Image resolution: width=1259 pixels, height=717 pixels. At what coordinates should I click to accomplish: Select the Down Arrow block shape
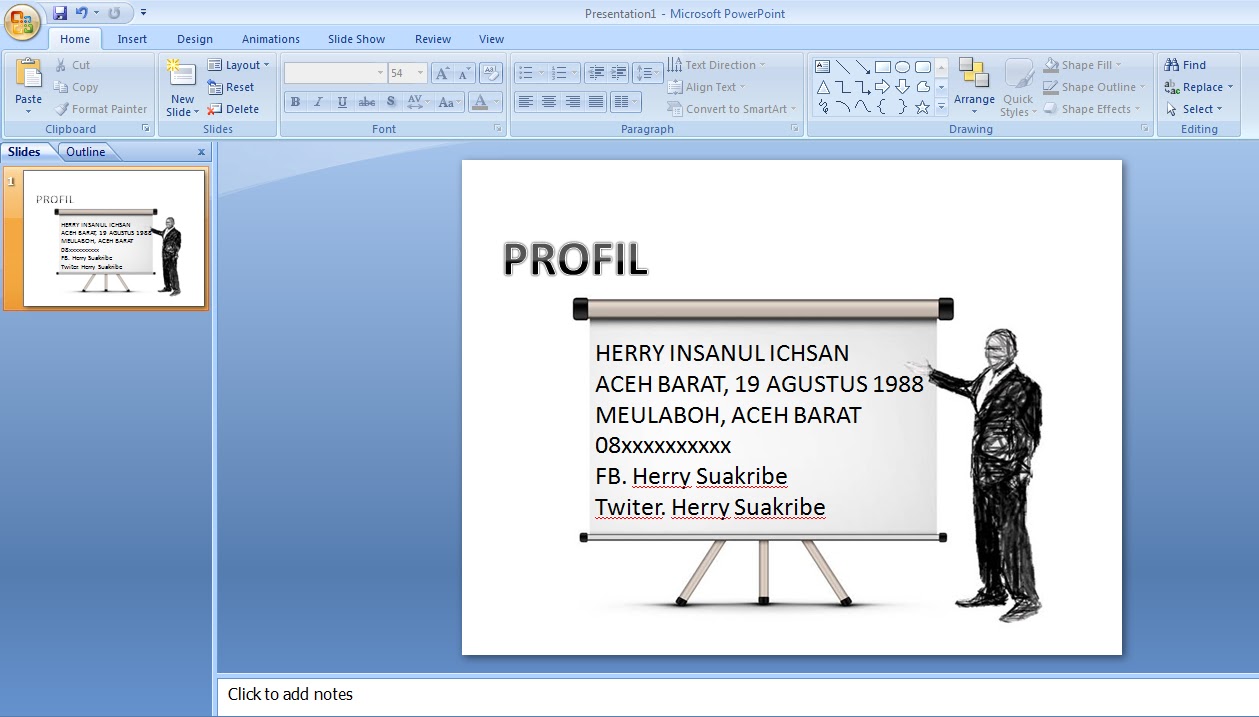[x=902, y=87]
